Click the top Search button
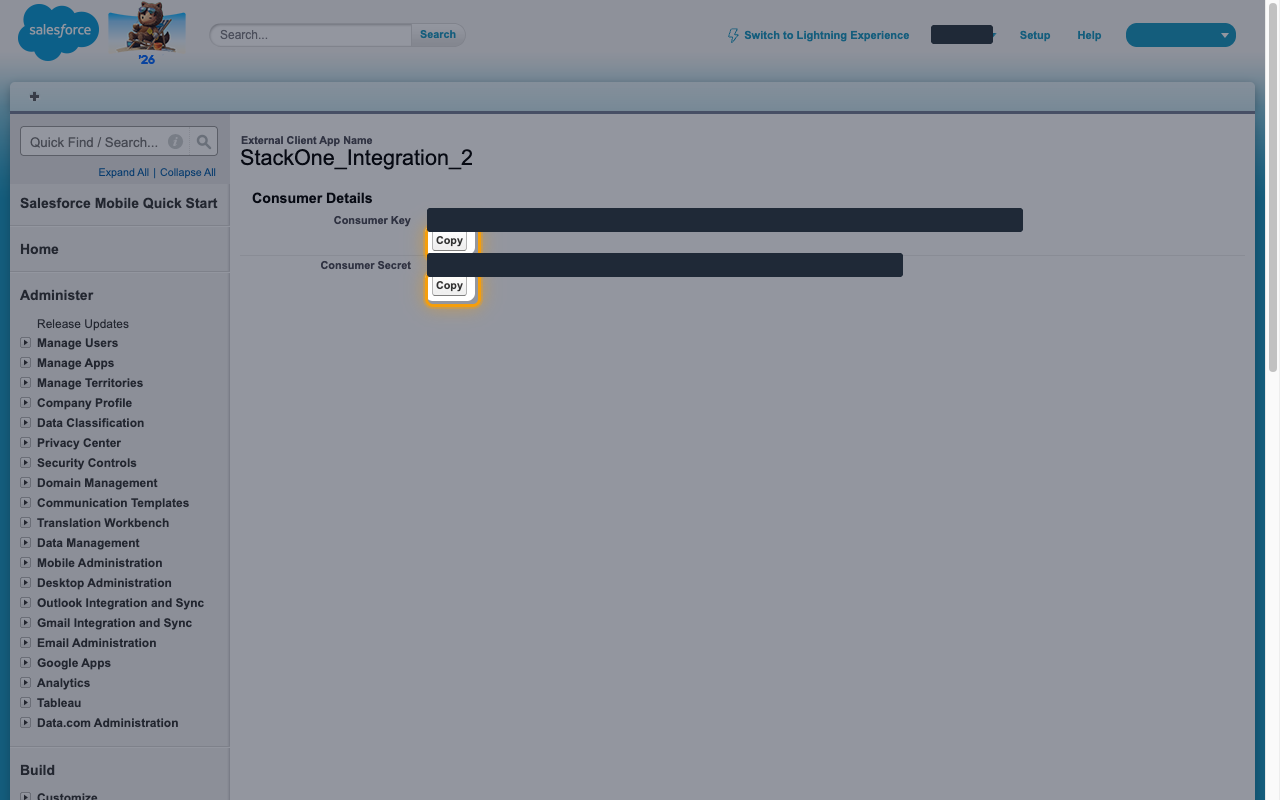Image resolution: width=1280 pixels, height=800 pixels. 438,34
